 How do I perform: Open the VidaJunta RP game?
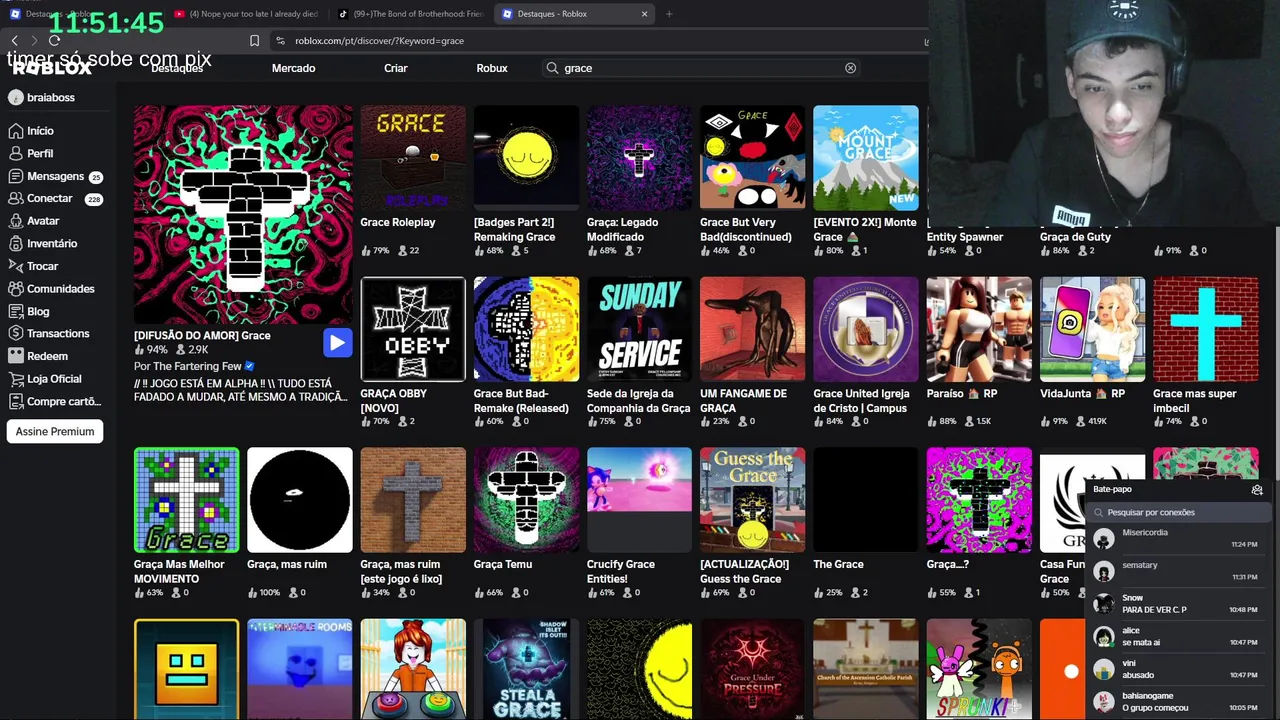pos(1092,329)
